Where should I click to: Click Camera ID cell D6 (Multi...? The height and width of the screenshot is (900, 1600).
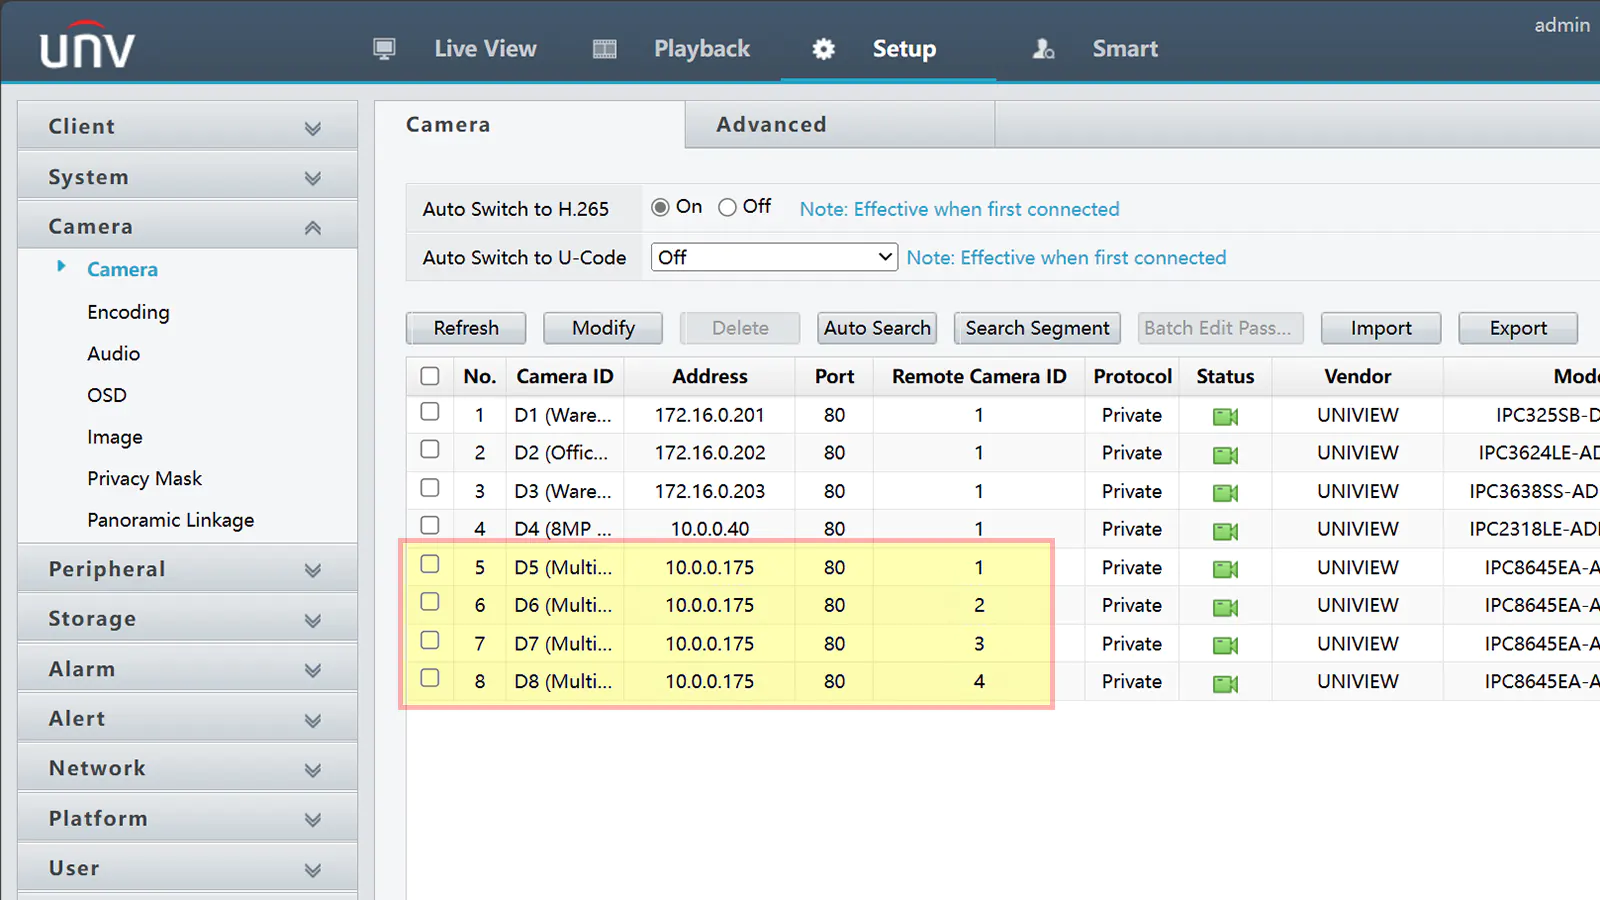point(563,605)
